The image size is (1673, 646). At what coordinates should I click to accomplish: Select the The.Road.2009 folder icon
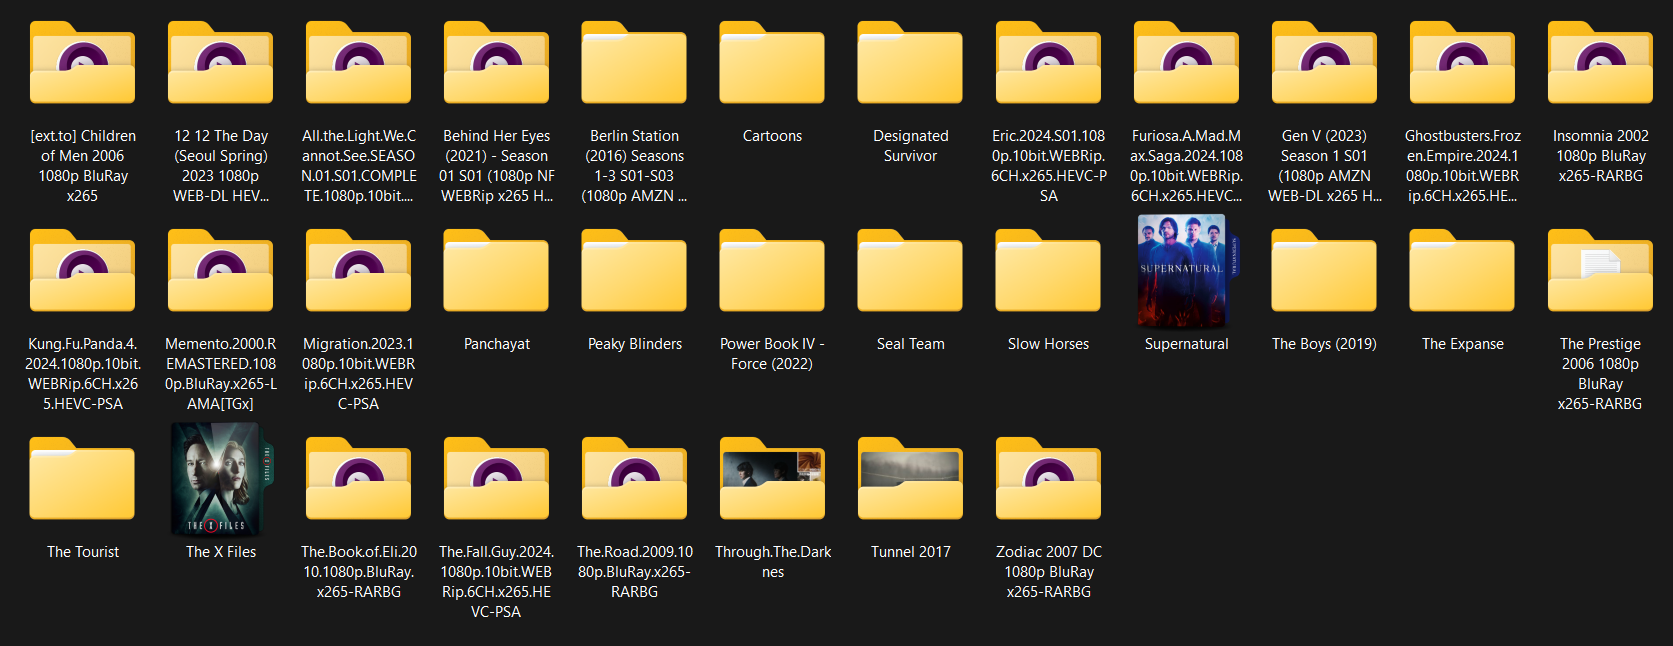634,479
